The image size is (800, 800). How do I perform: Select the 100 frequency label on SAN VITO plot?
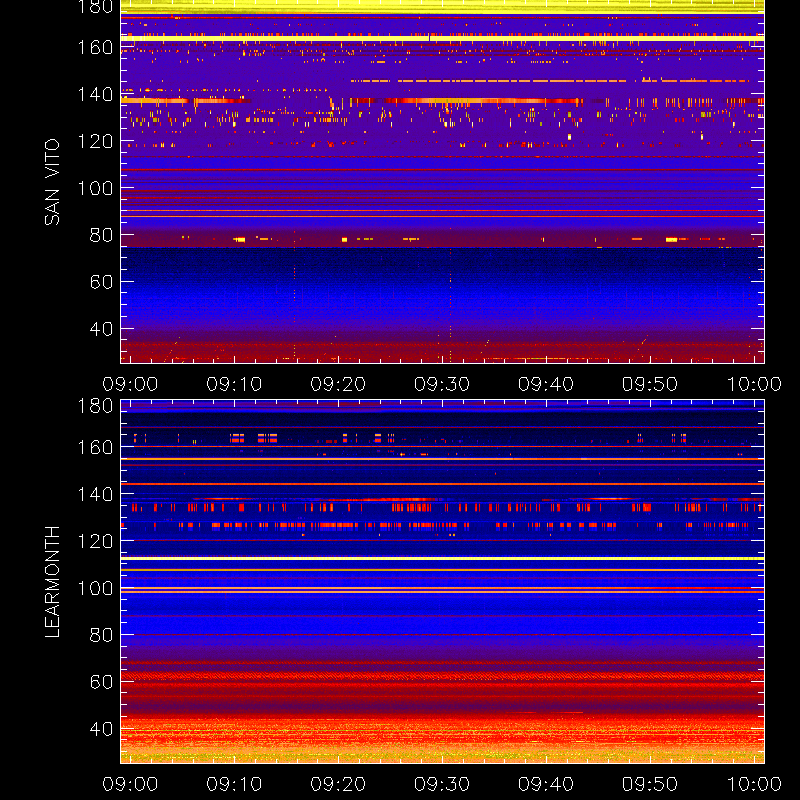click(x=95, y=188)
